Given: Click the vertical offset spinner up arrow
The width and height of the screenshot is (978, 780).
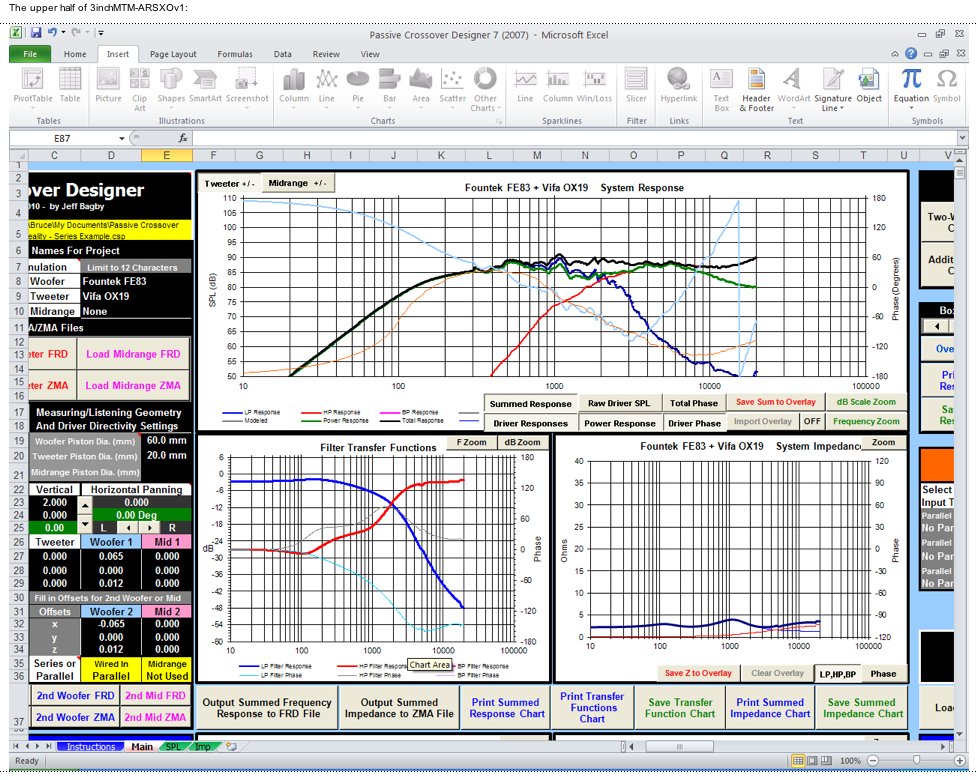Looking at the screenshot, I should 85,504.
